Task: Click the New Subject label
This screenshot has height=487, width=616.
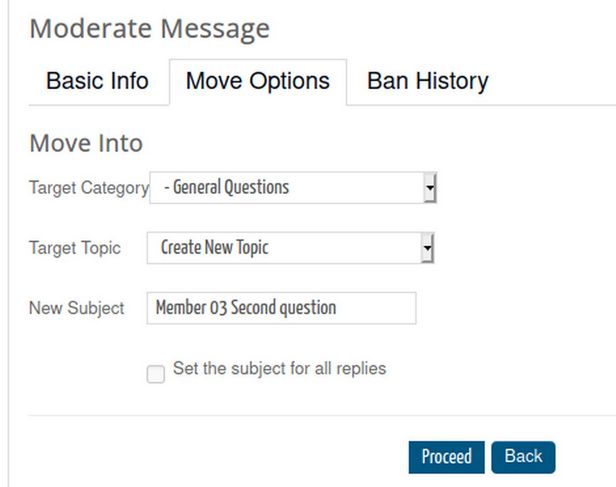Action: pos(77,308)
